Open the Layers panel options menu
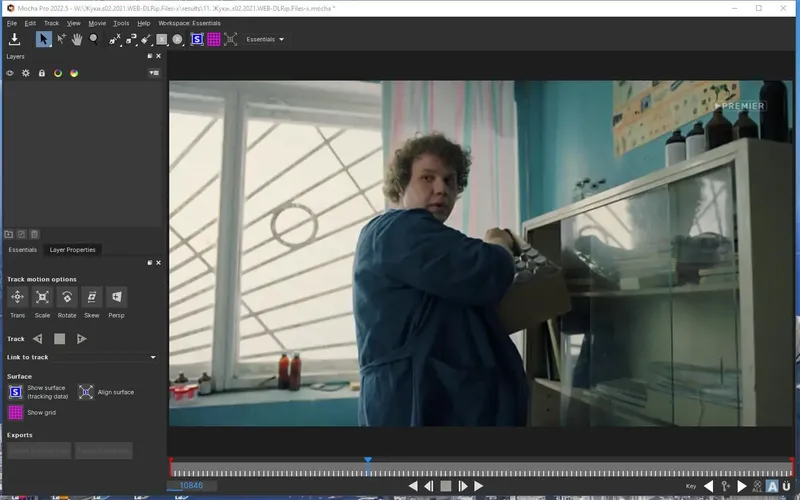Screen dimensions: 800x500 154,73
